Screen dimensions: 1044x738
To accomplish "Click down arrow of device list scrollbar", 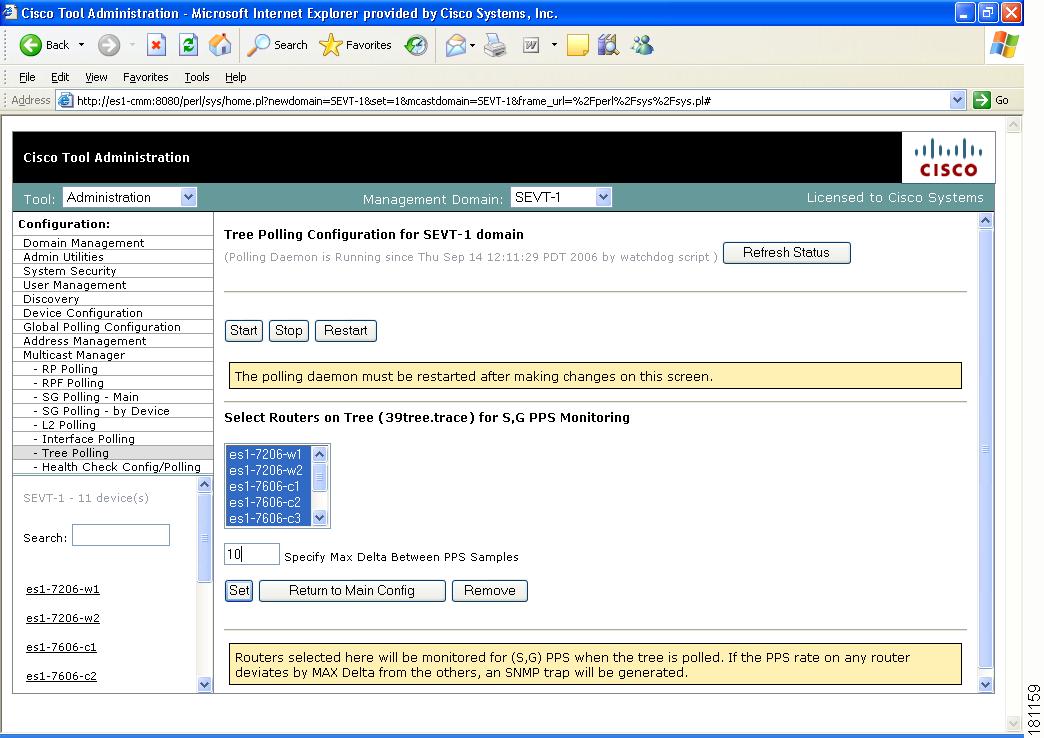I will (x=204, y=684).
